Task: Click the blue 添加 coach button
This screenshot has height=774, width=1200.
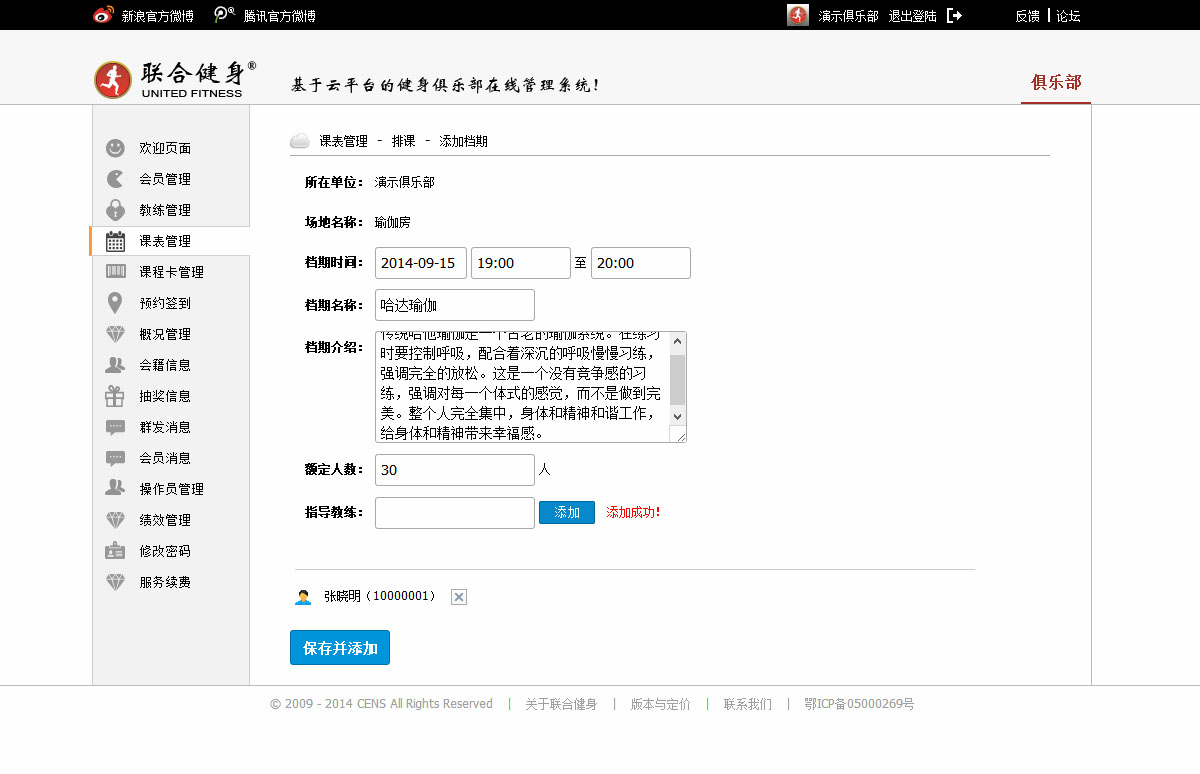Action: [567, 512]
